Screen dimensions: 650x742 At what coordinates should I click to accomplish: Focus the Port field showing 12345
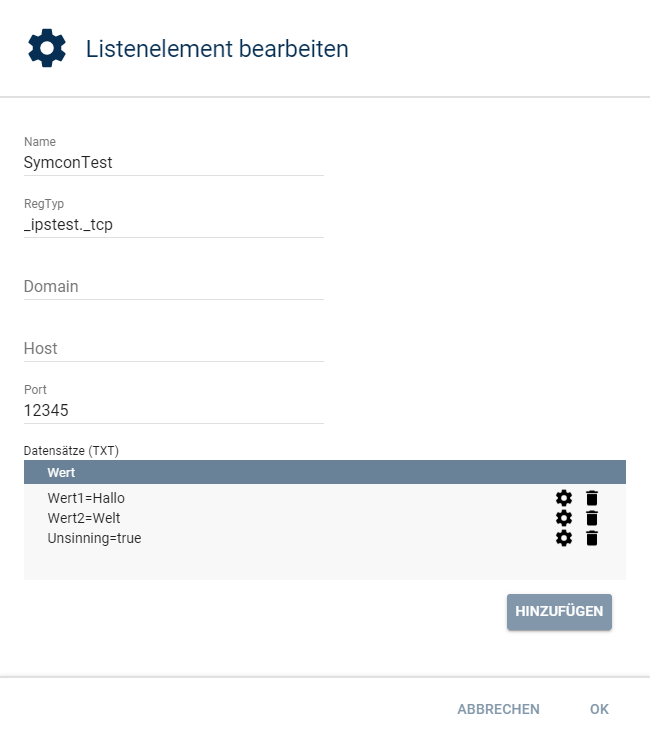(174, 410)
